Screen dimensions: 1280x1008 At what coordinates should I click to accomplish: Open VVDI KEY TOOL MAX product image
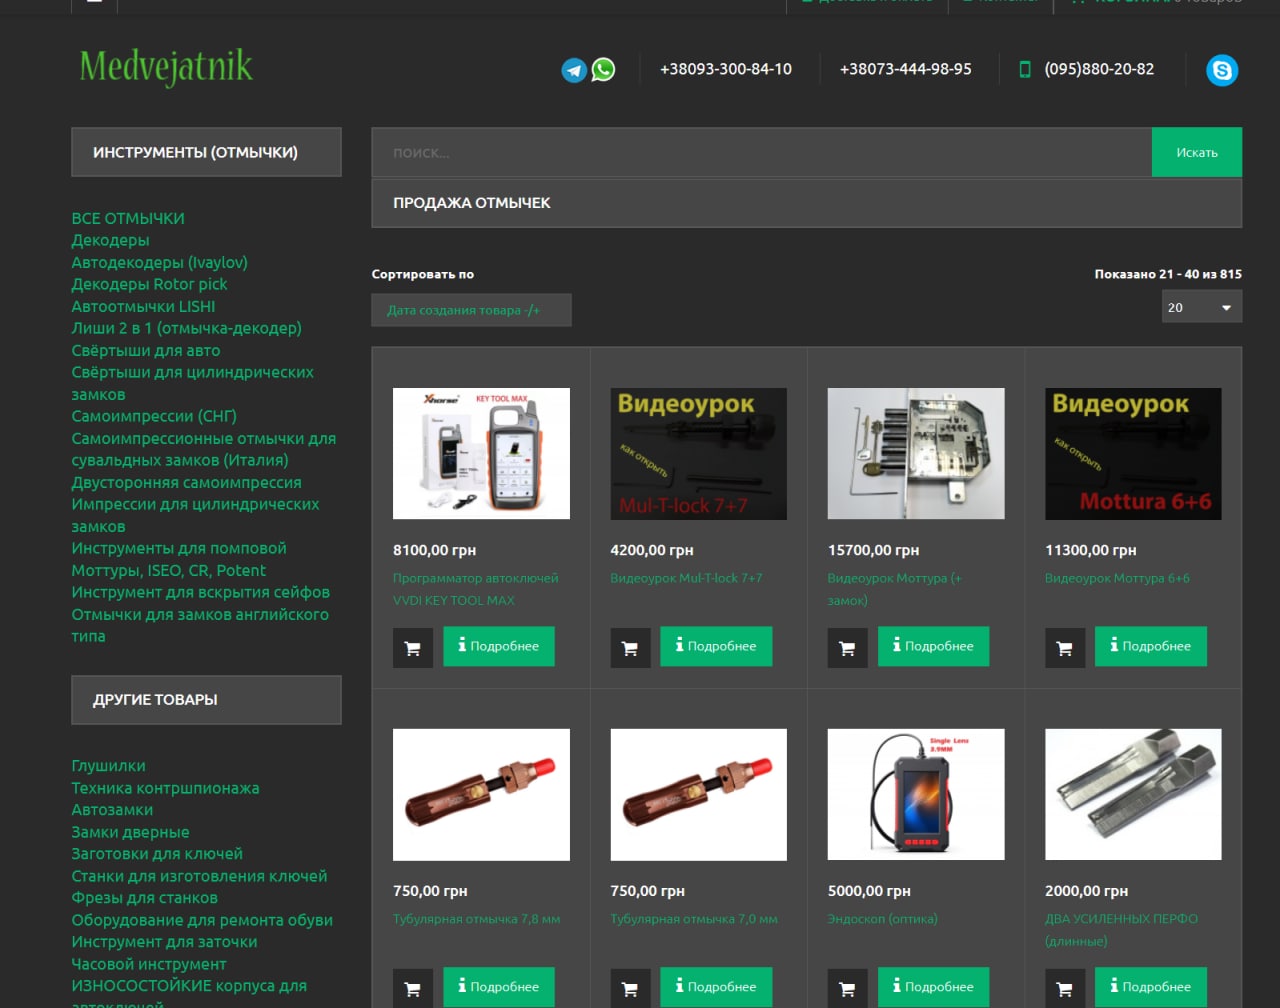(x=481, y=453)
